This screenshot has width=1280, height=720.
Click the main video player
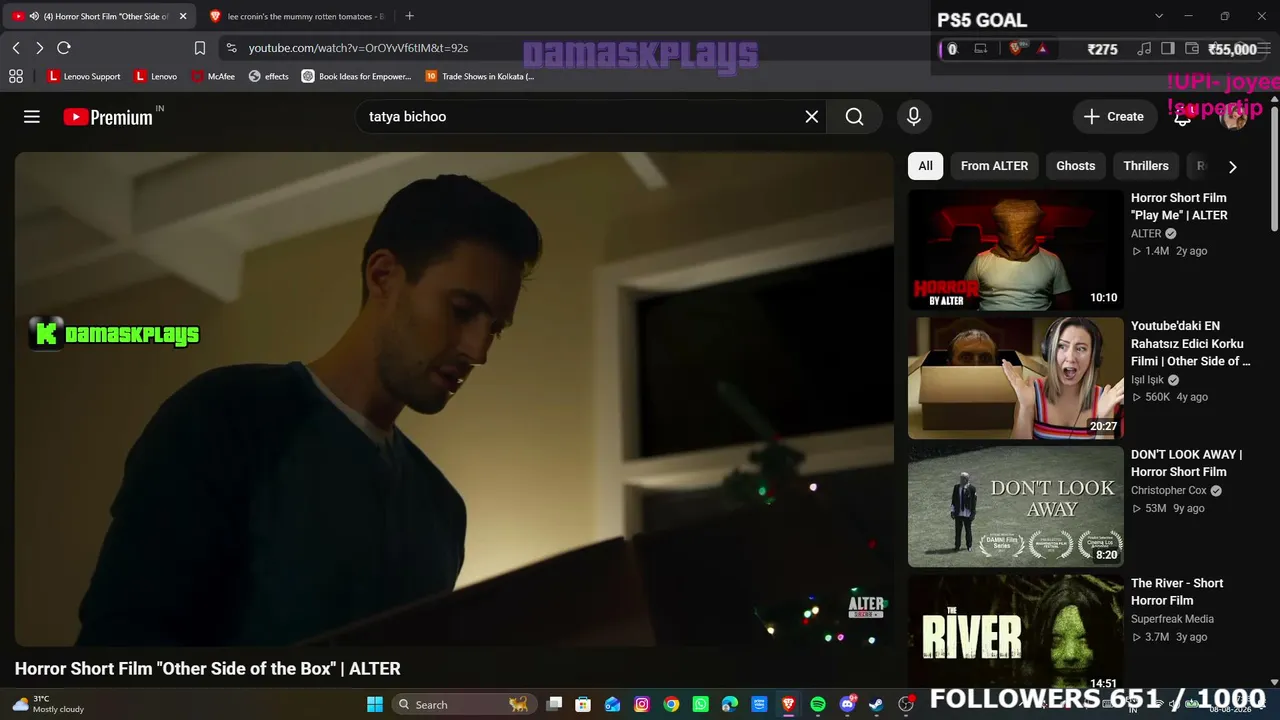pyautogui.click(x=454, y=399)
